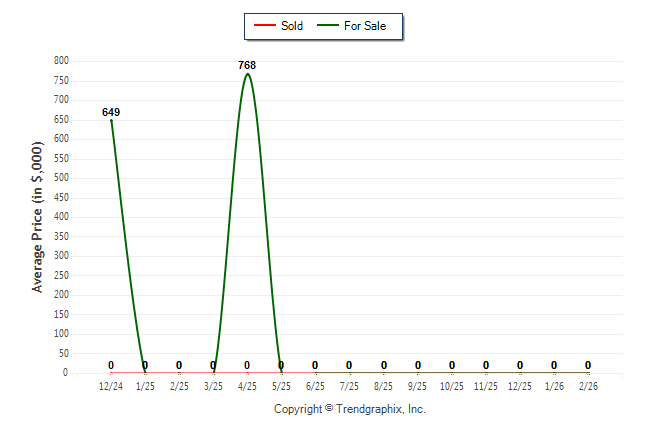Select the 4/25 x-axis label
Screen dimensions: 646x434
247,385
